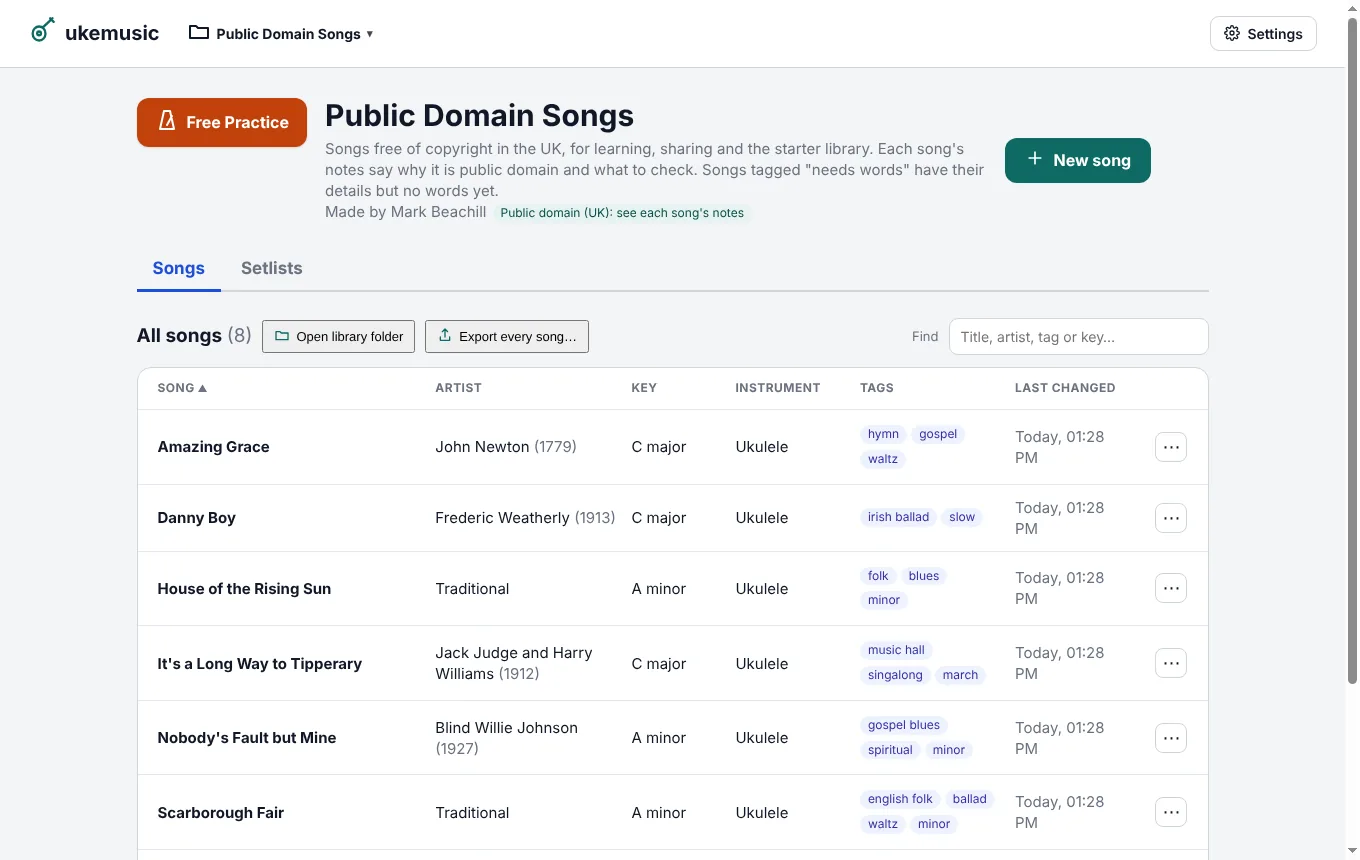Click the Public domain (UK) license badge
This screenshot has width=1360, height=860.
[622, 213]
